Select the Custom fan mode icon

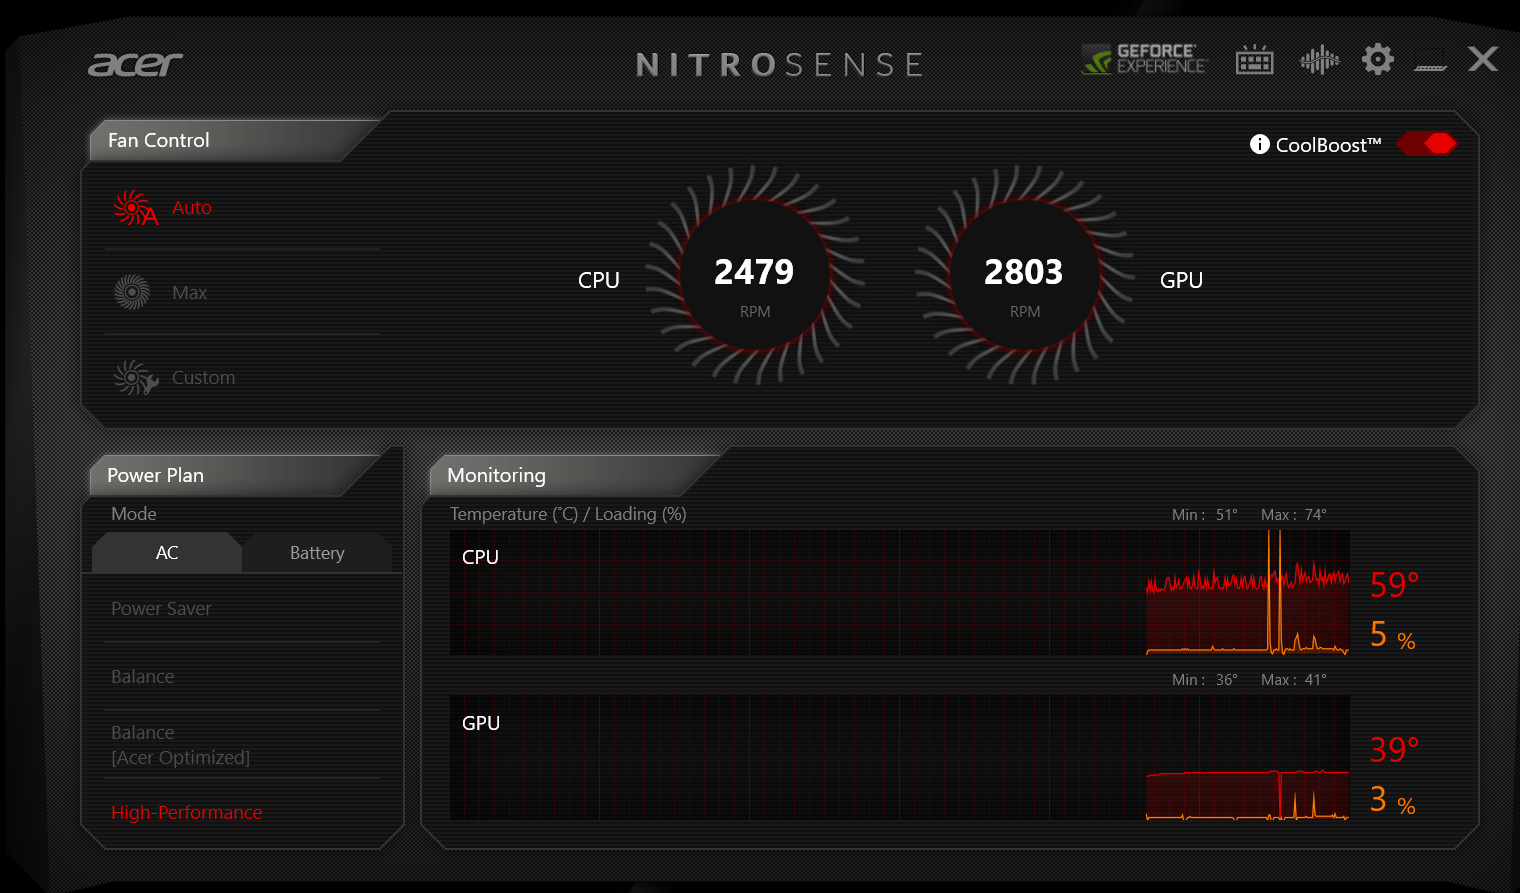[x=135, y=378]
